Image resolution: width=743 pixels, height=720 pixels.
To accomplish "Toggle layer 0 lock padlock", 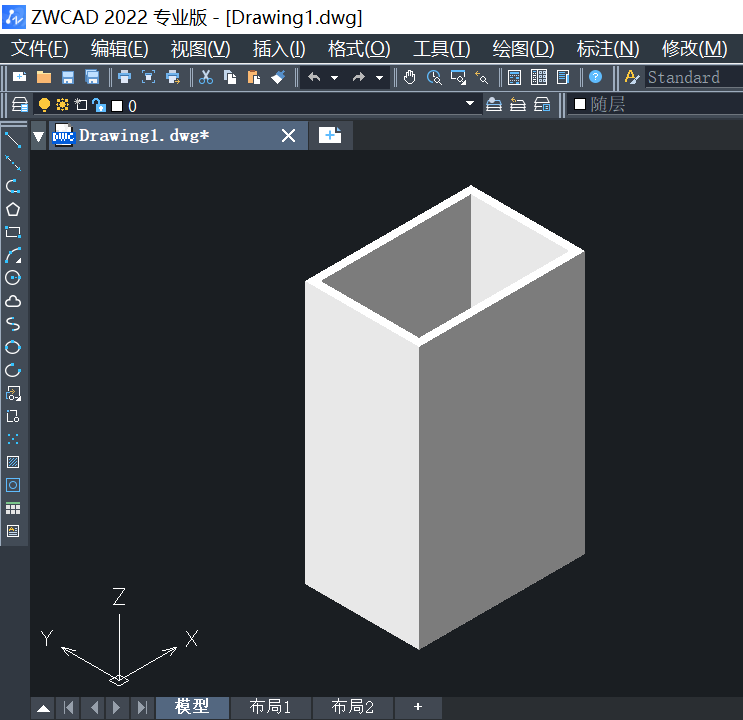I will point(99,105).
